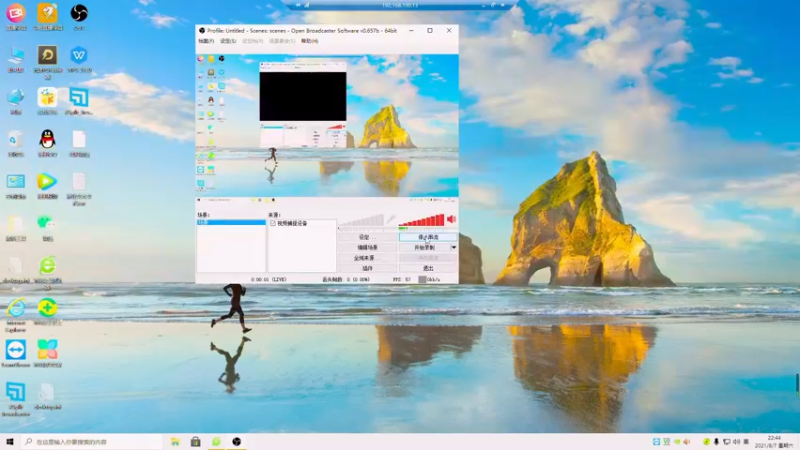The image size is (800, 450).
Task: Open the 360 browser green e icon
Action: (47, 266)
